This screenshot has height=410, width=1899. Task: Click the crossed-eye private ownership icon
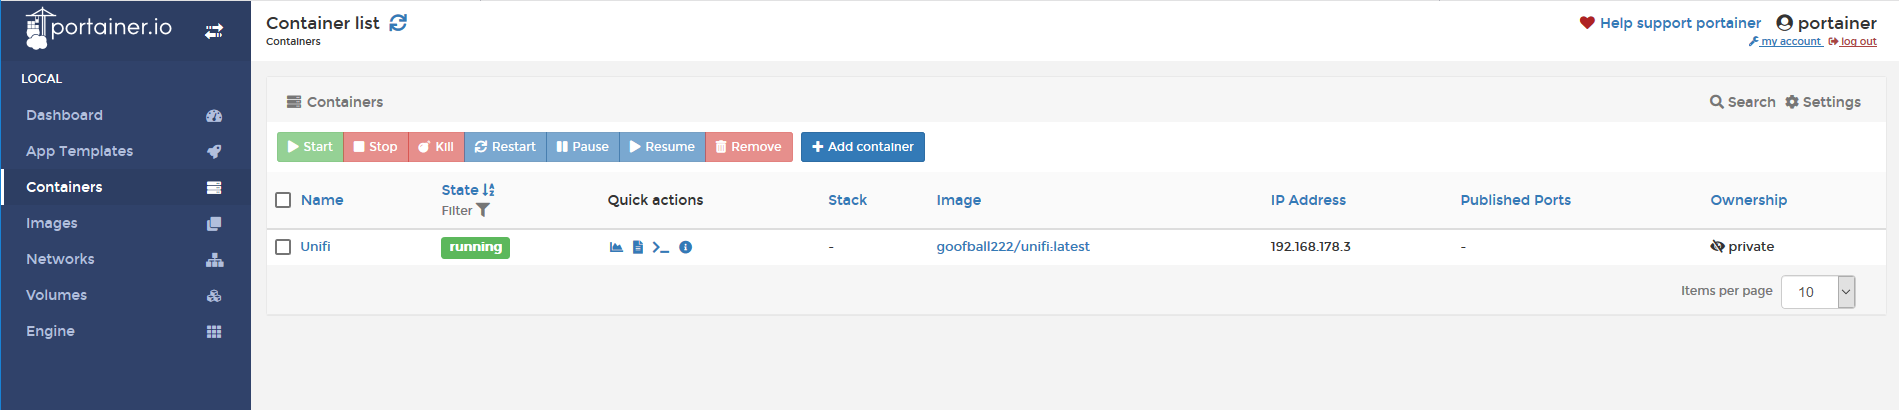click(x=1717, y=246)
